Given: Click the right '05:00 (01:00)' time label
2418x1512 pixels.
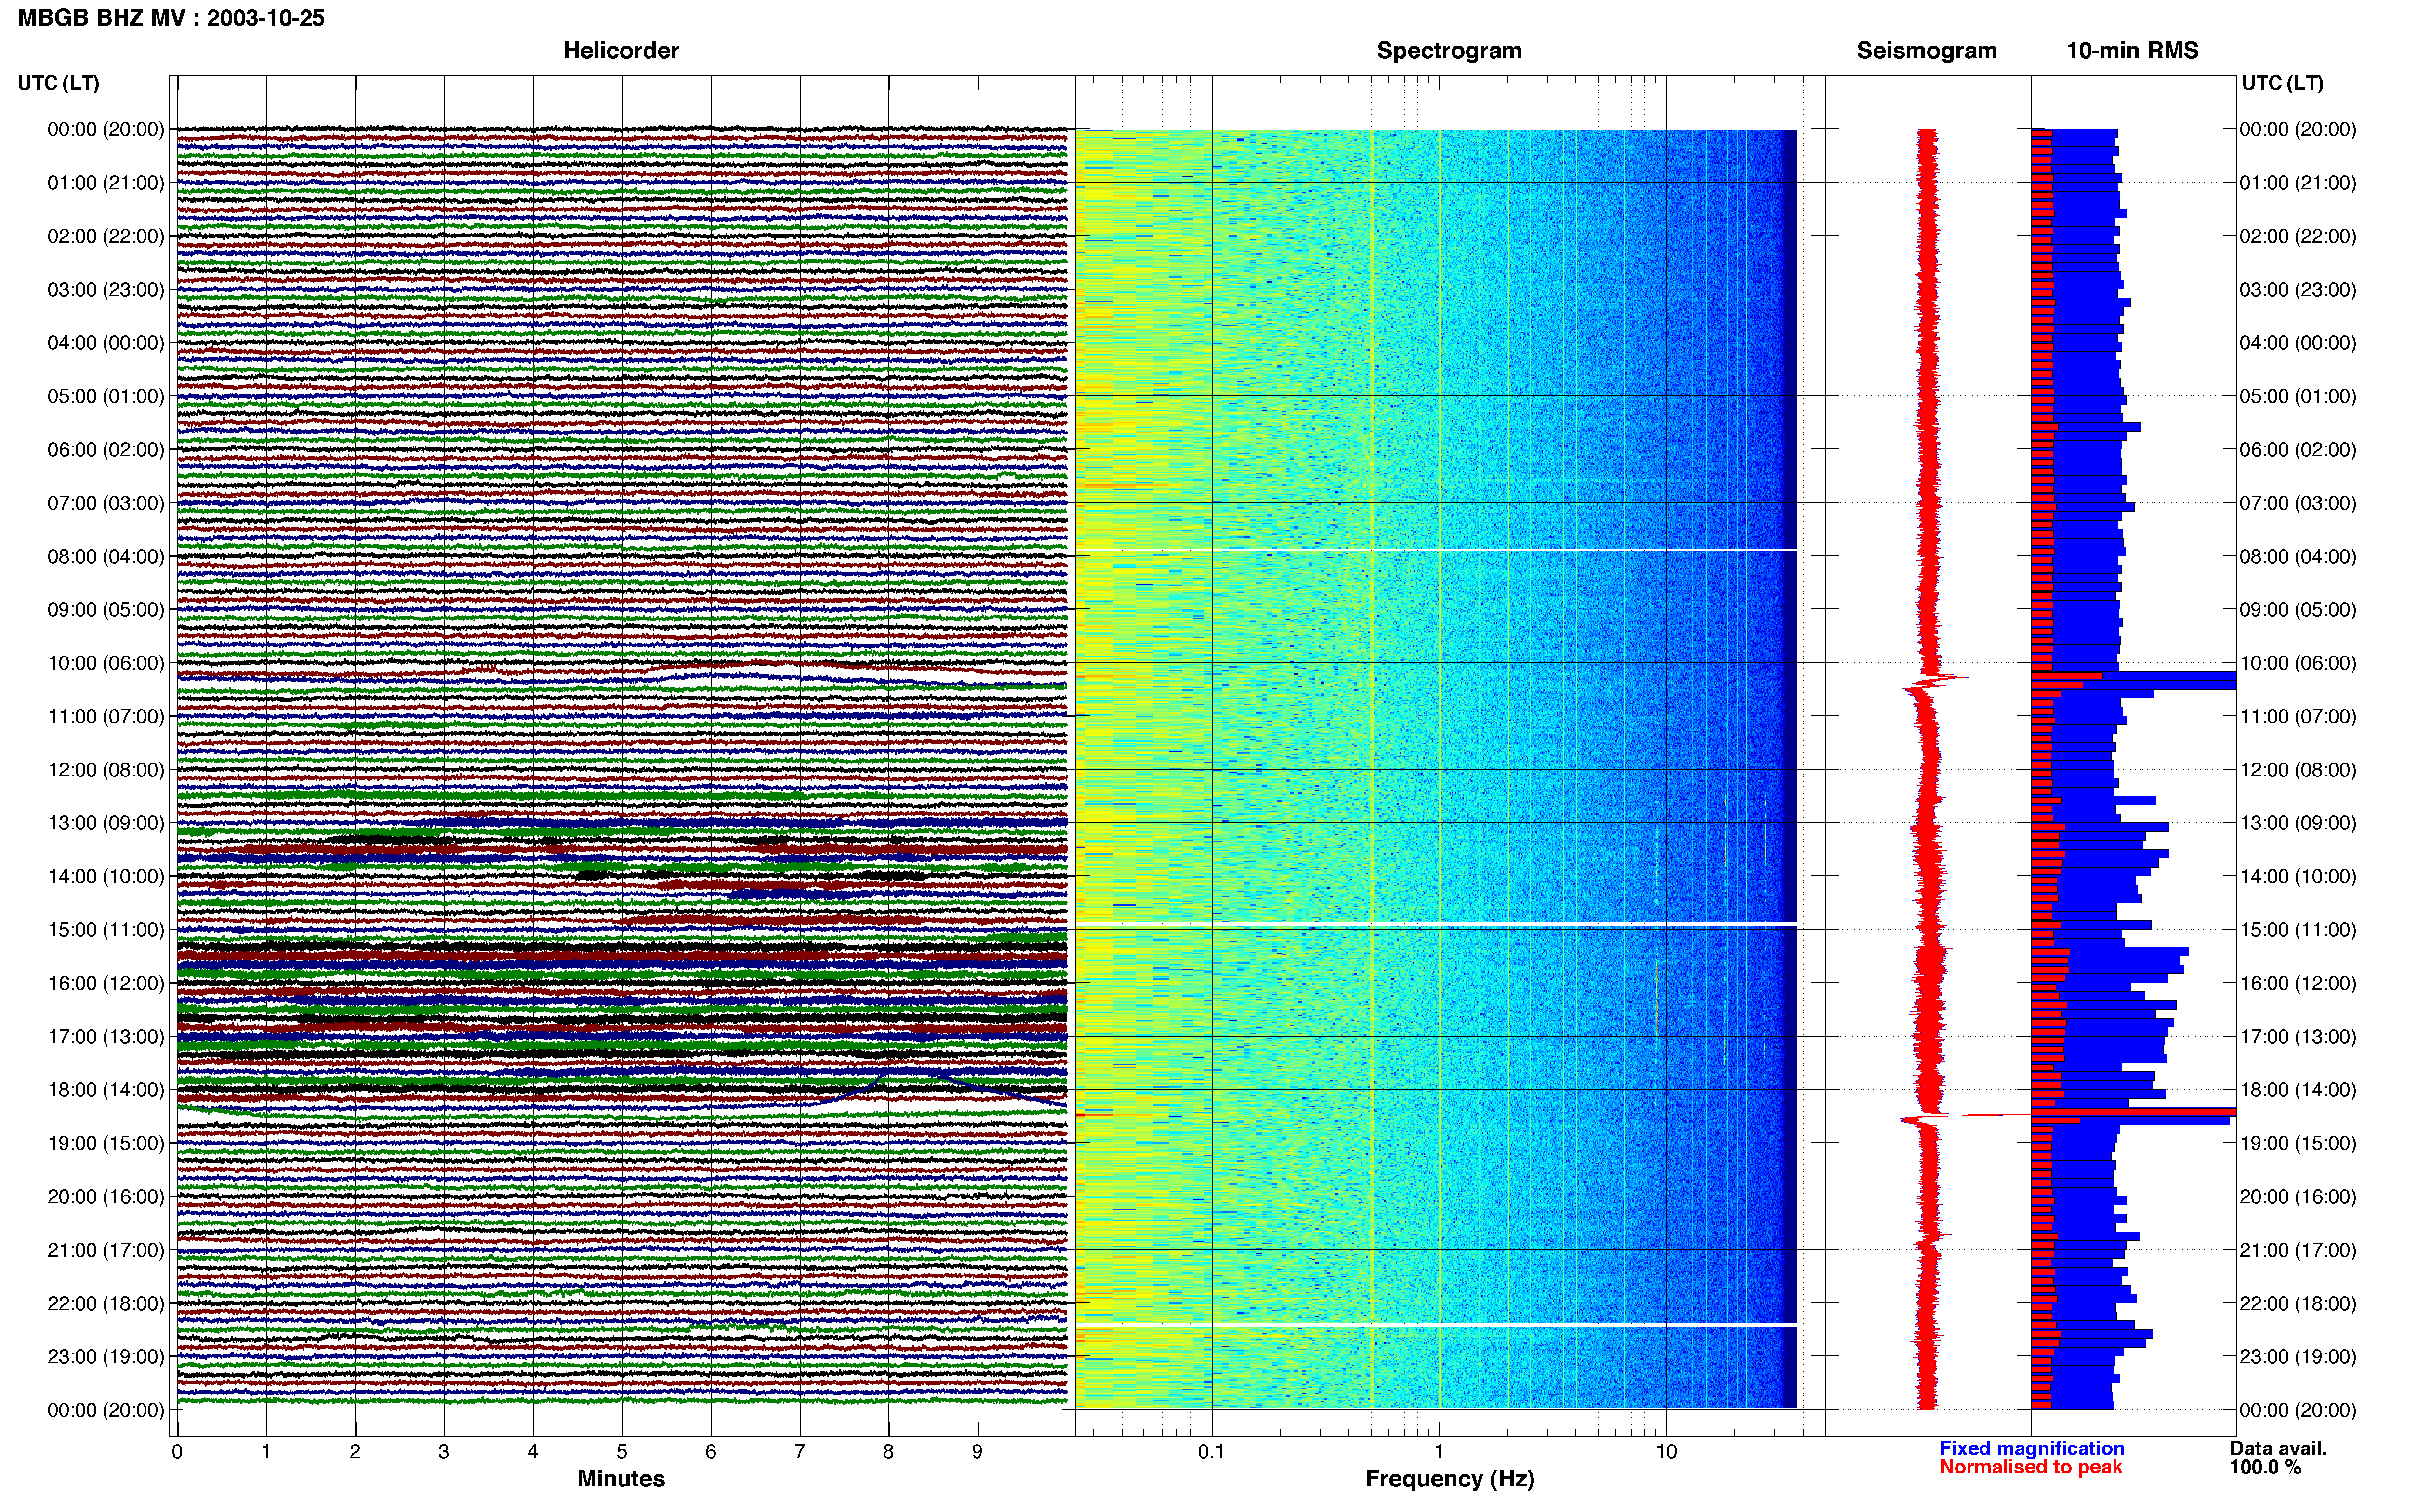Looking at the screenshot, I should tap(2298, 396).
